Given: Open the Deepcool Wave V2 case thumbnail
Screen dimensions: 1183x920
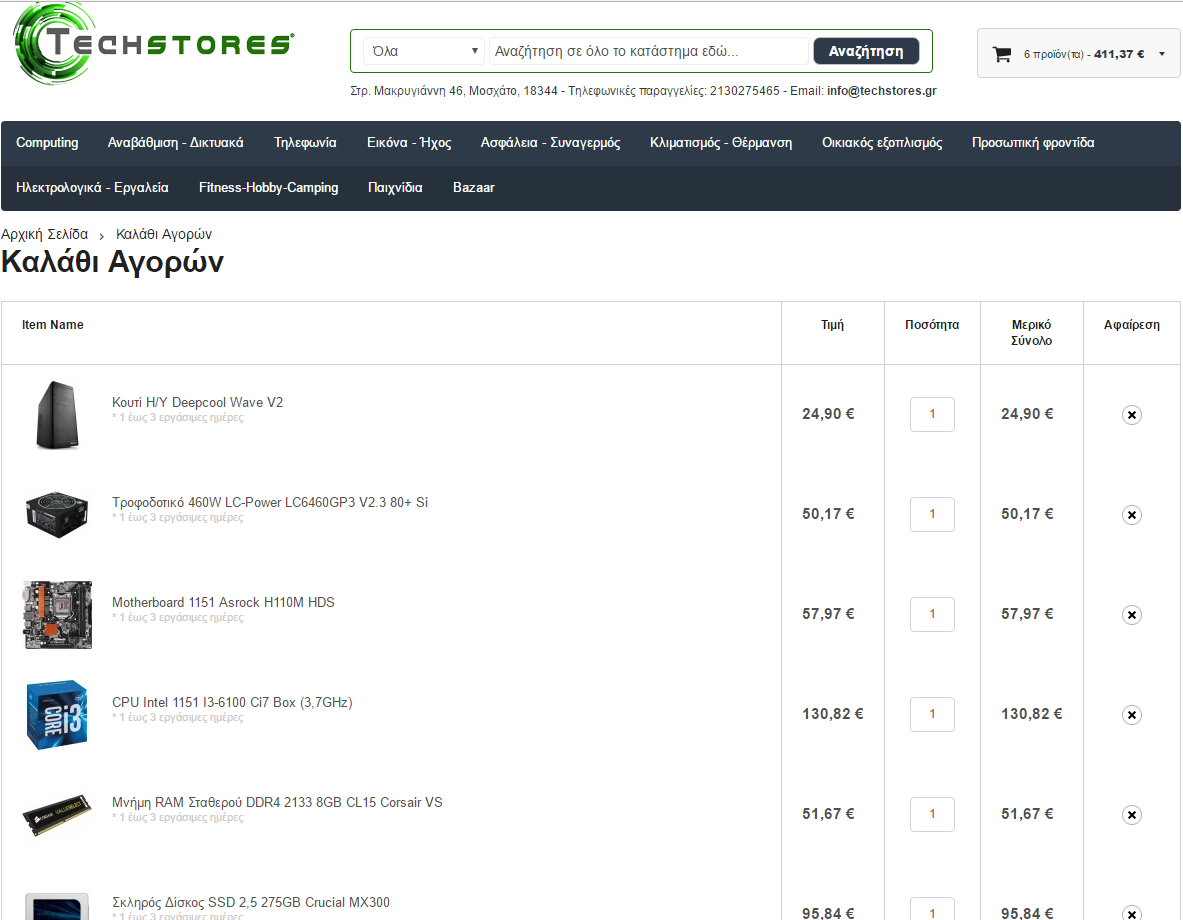Looking at the screenshot, I should pos(57,414).
